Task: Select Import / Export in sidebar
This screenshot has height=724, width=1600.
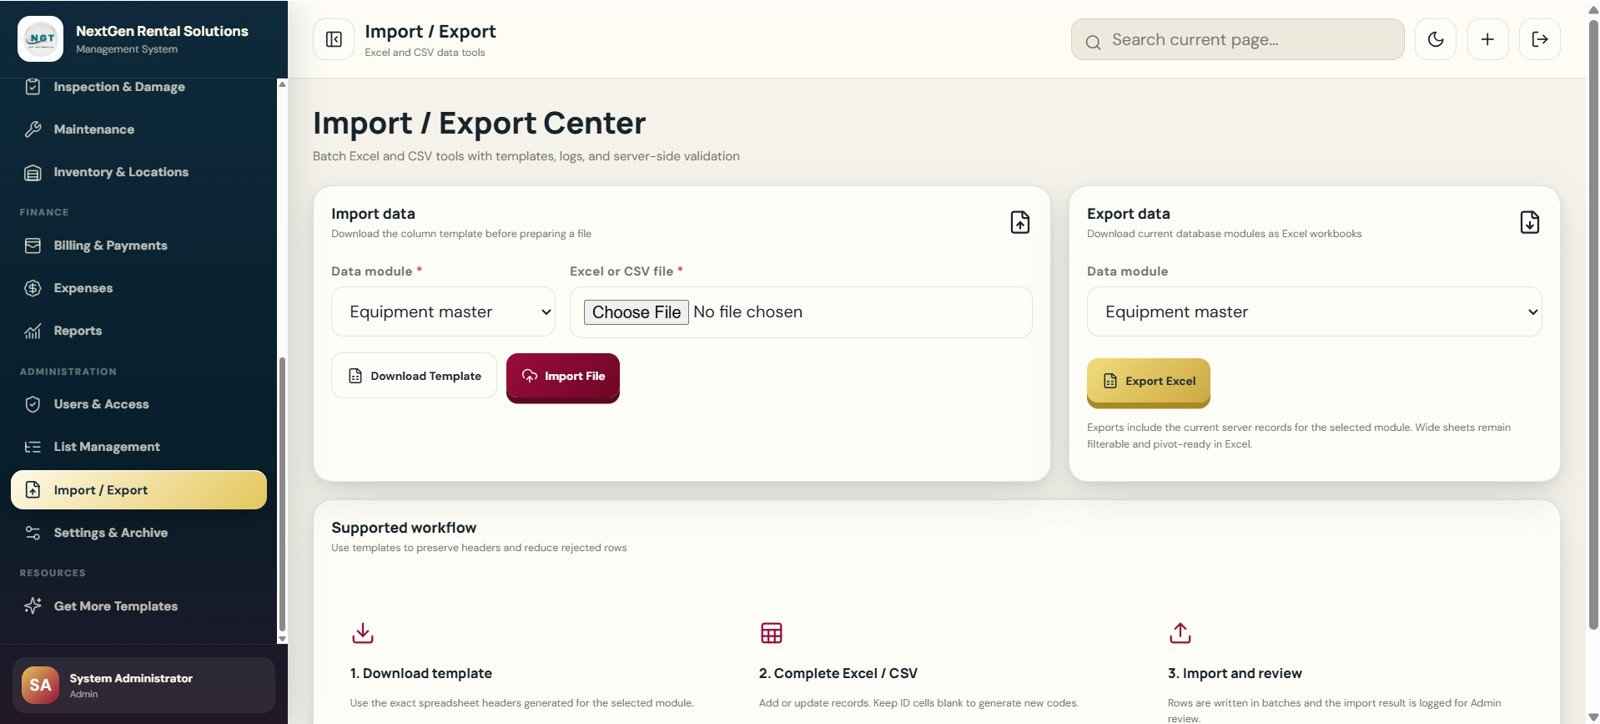Action: tap(139, 490)
